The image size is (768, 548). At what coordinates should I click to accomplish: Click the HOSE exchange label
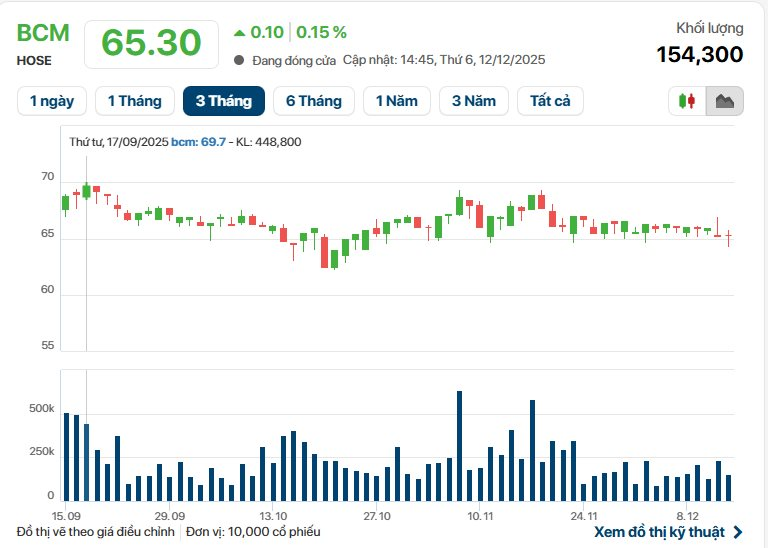tap(34, 61)
